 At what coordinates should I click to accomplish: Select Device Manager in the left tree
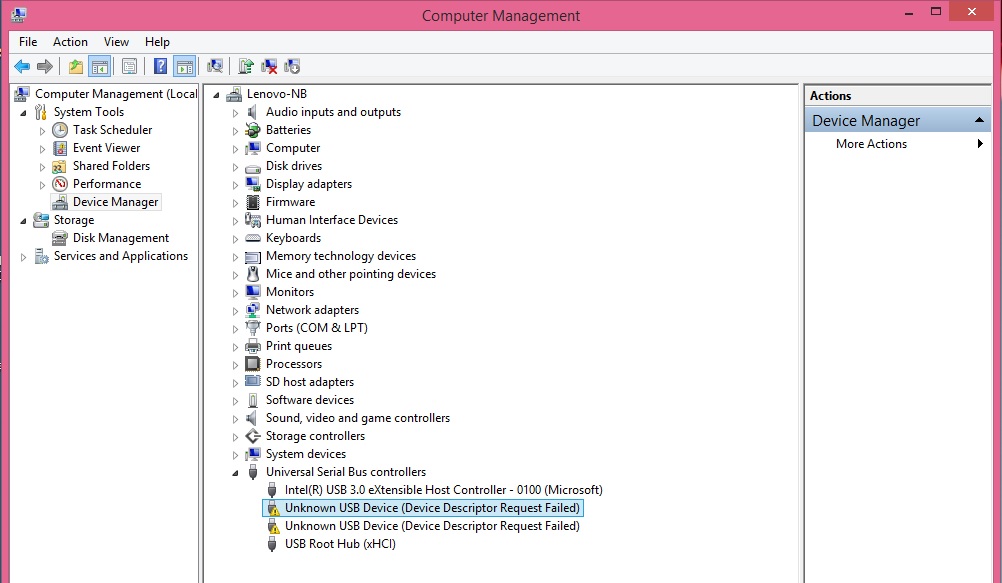coord(115,202)
